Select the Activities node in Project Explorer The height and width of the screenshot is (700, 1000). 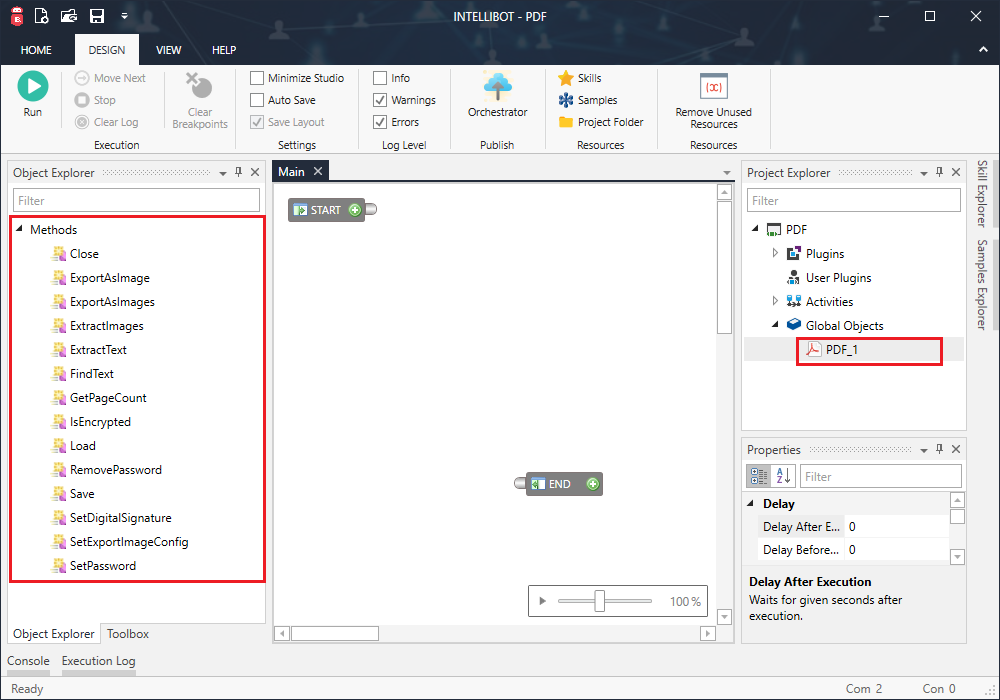point(829,302)
